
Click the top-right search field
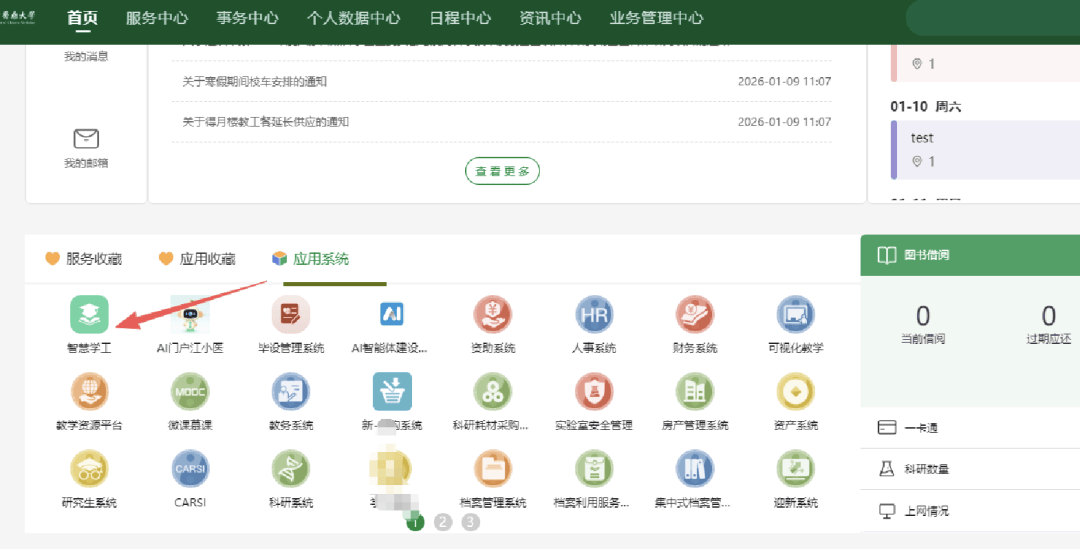(x=993, y=18)
